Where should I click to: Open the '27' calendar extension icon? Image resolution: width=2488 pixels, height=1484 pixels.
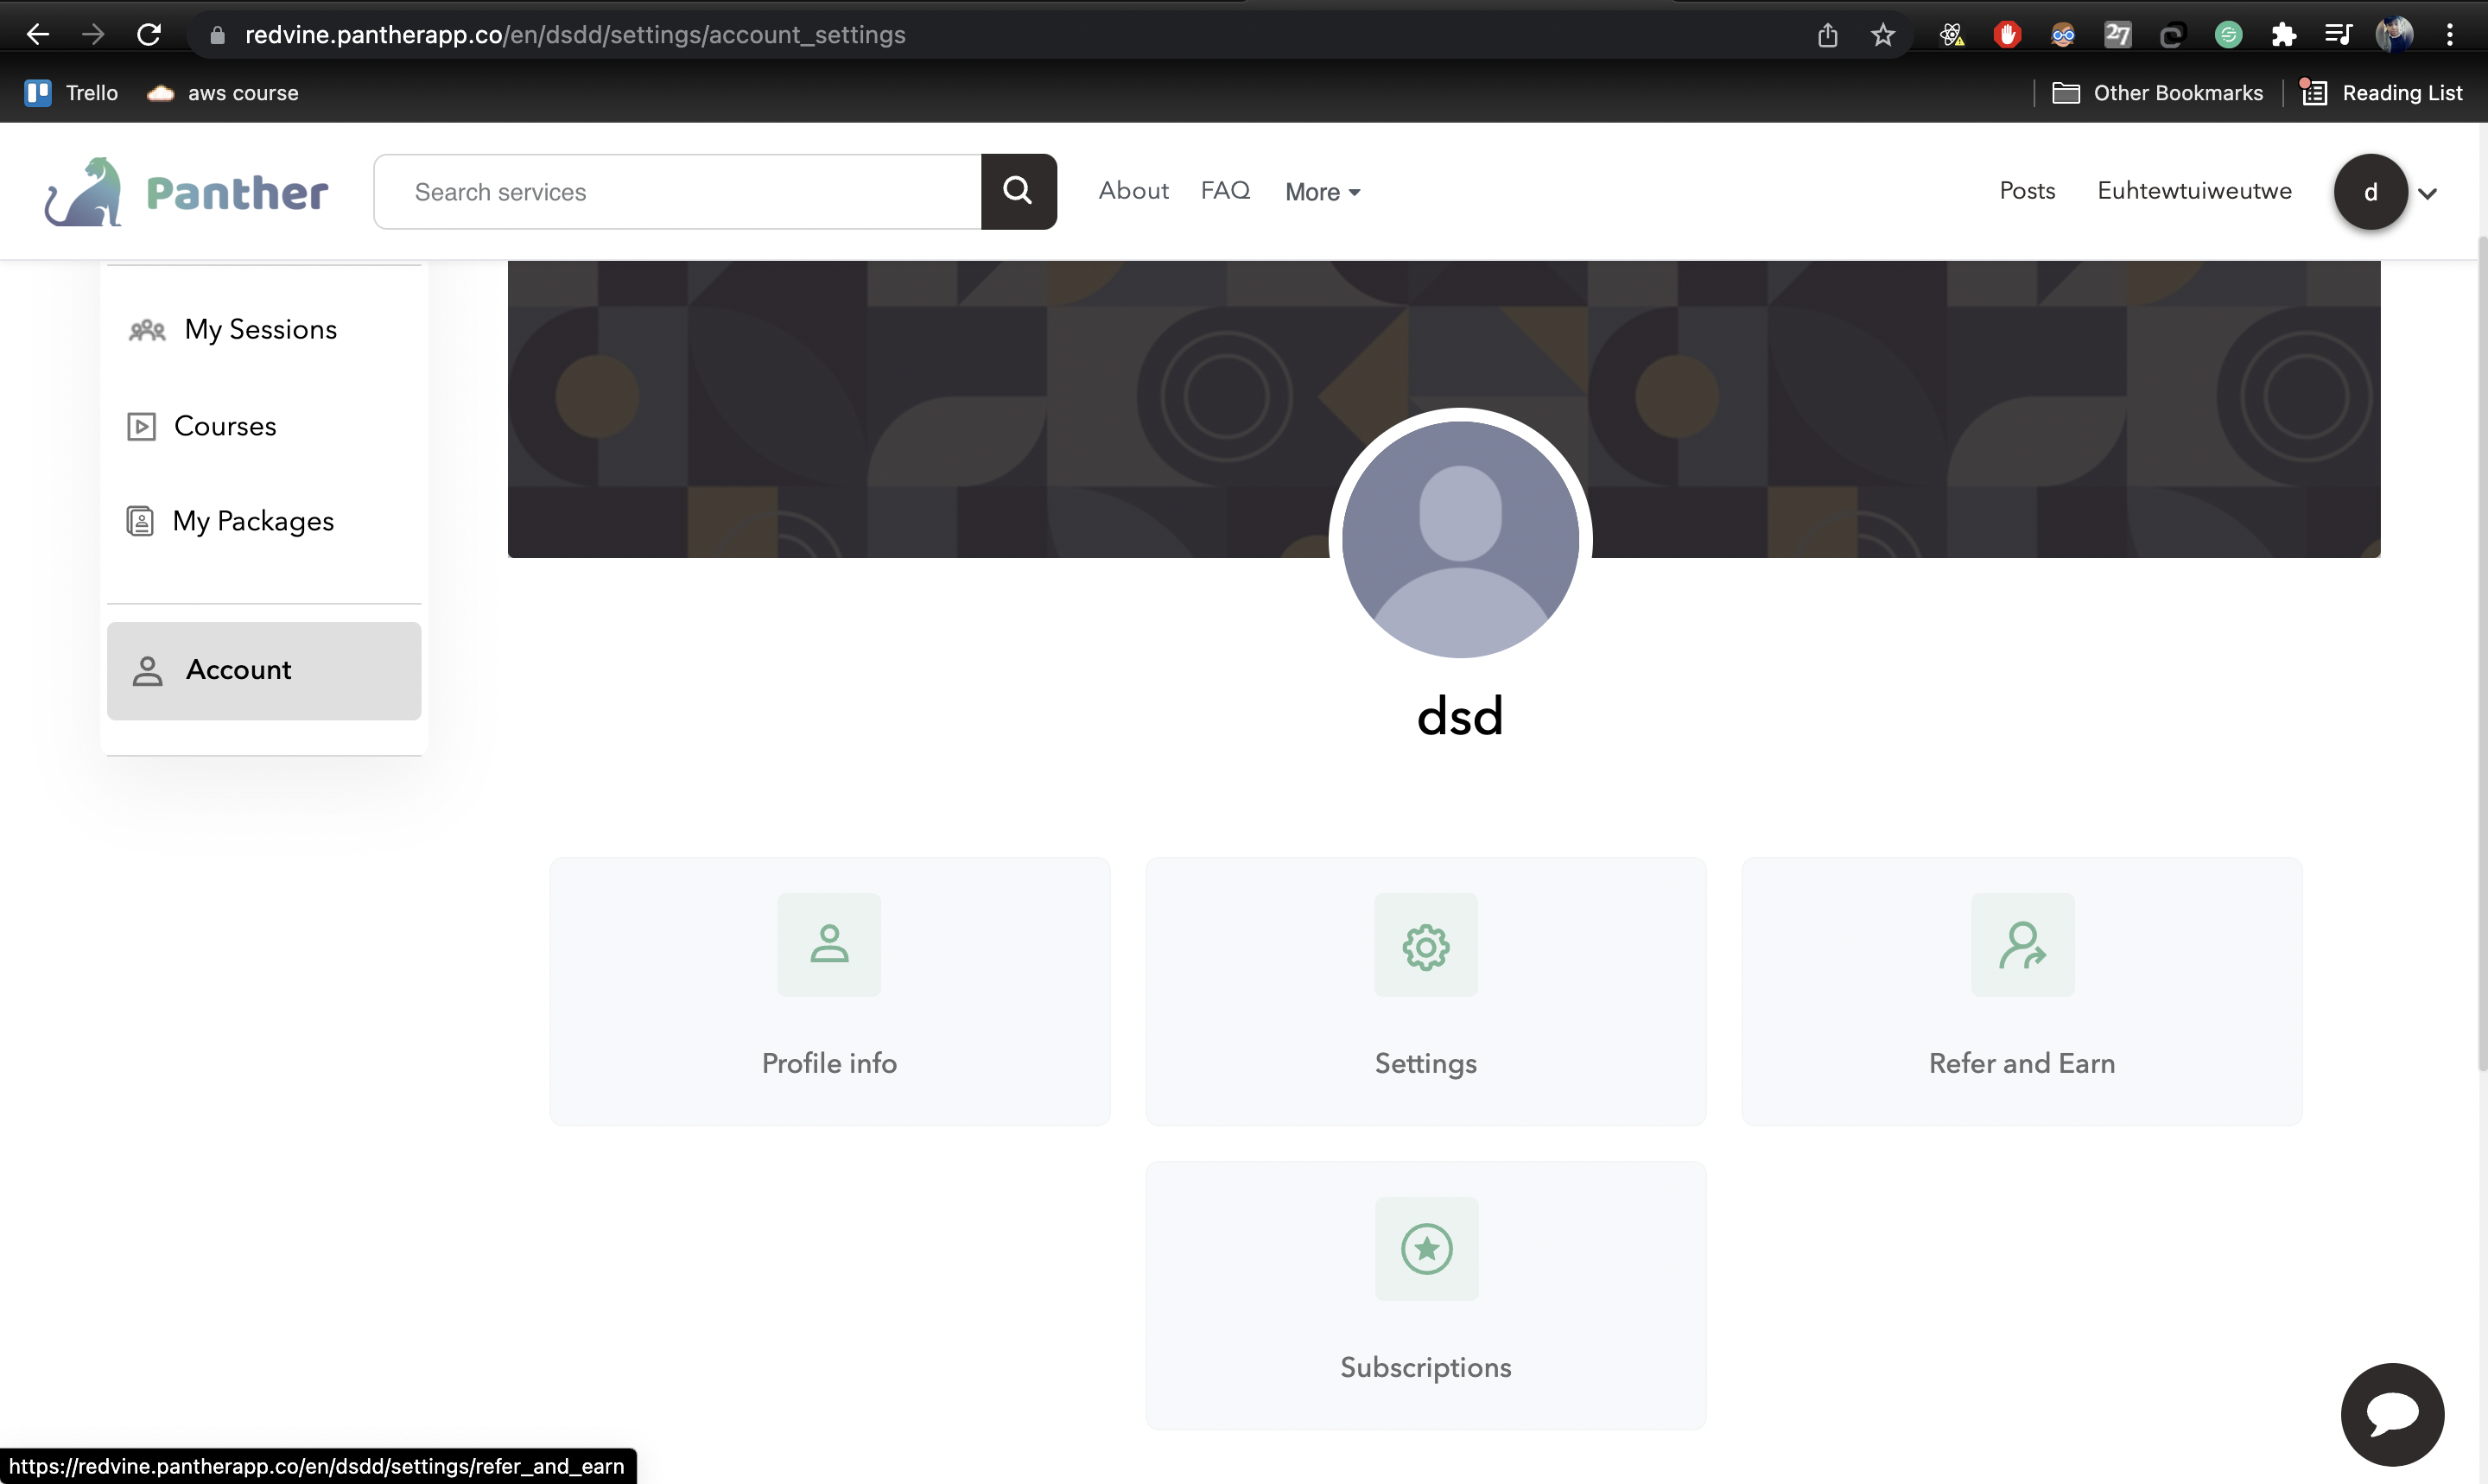tap(2117, 35)
